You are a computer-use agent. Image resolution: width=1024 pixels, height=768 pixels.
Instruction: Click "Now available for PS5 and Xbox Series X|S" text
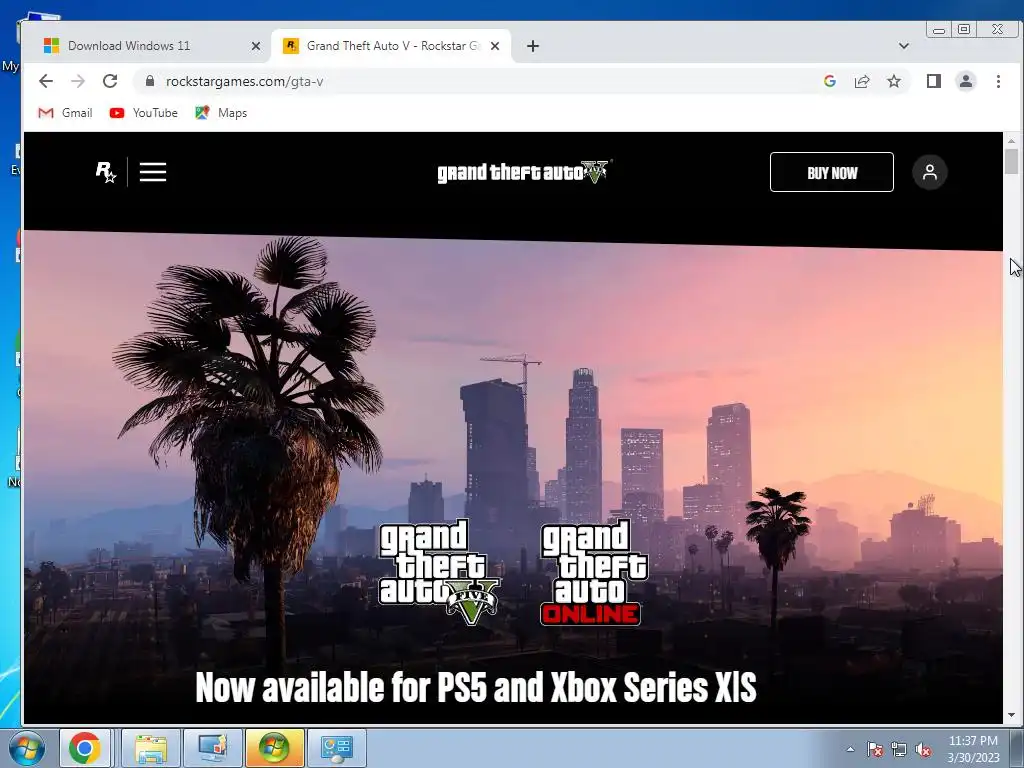[476, 688]
